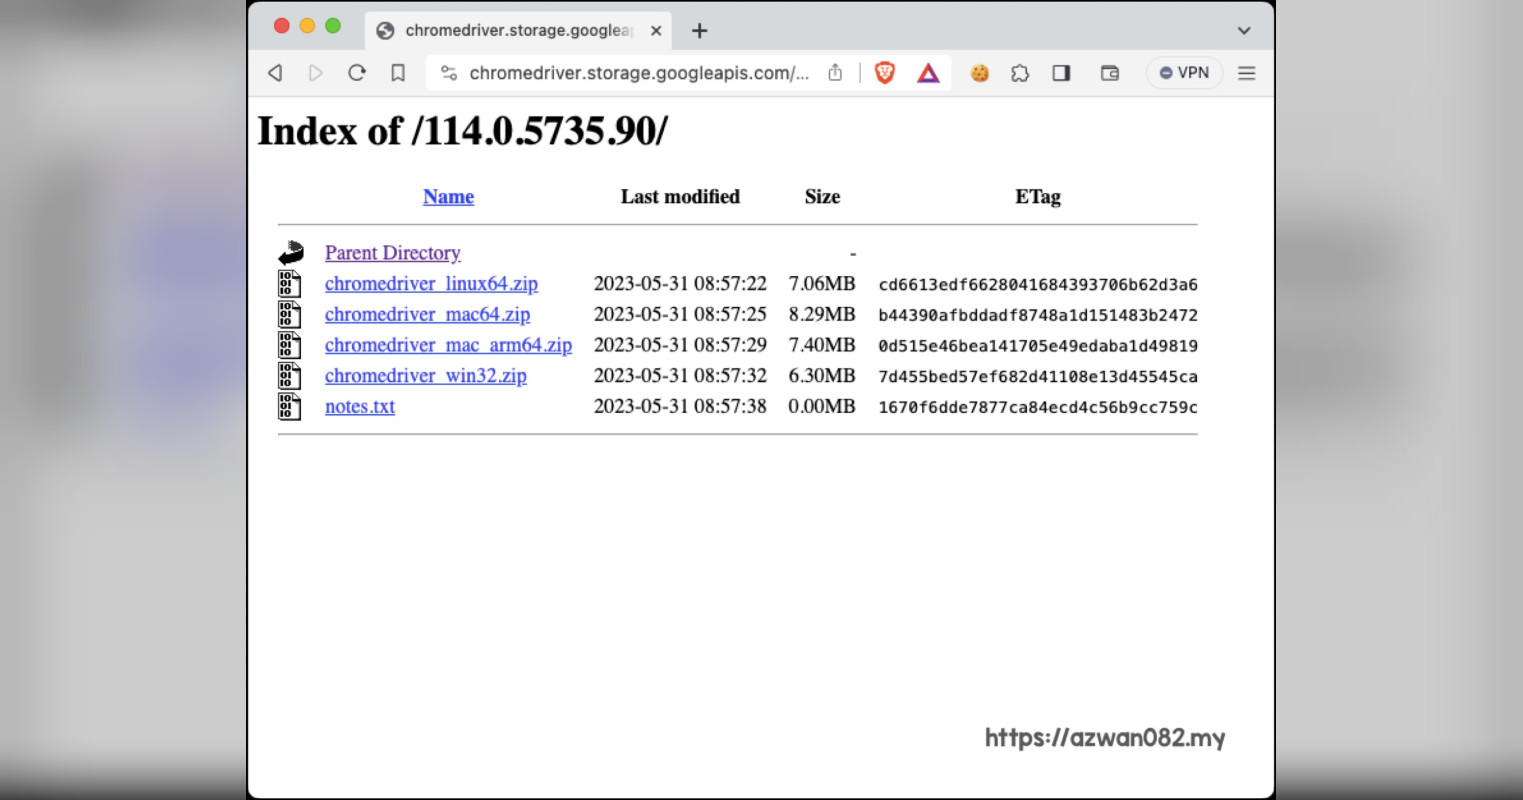Open the Extensions puzzle icon
The height and width of the screenshot is (800, 1523).
(x=1020, y=73)
